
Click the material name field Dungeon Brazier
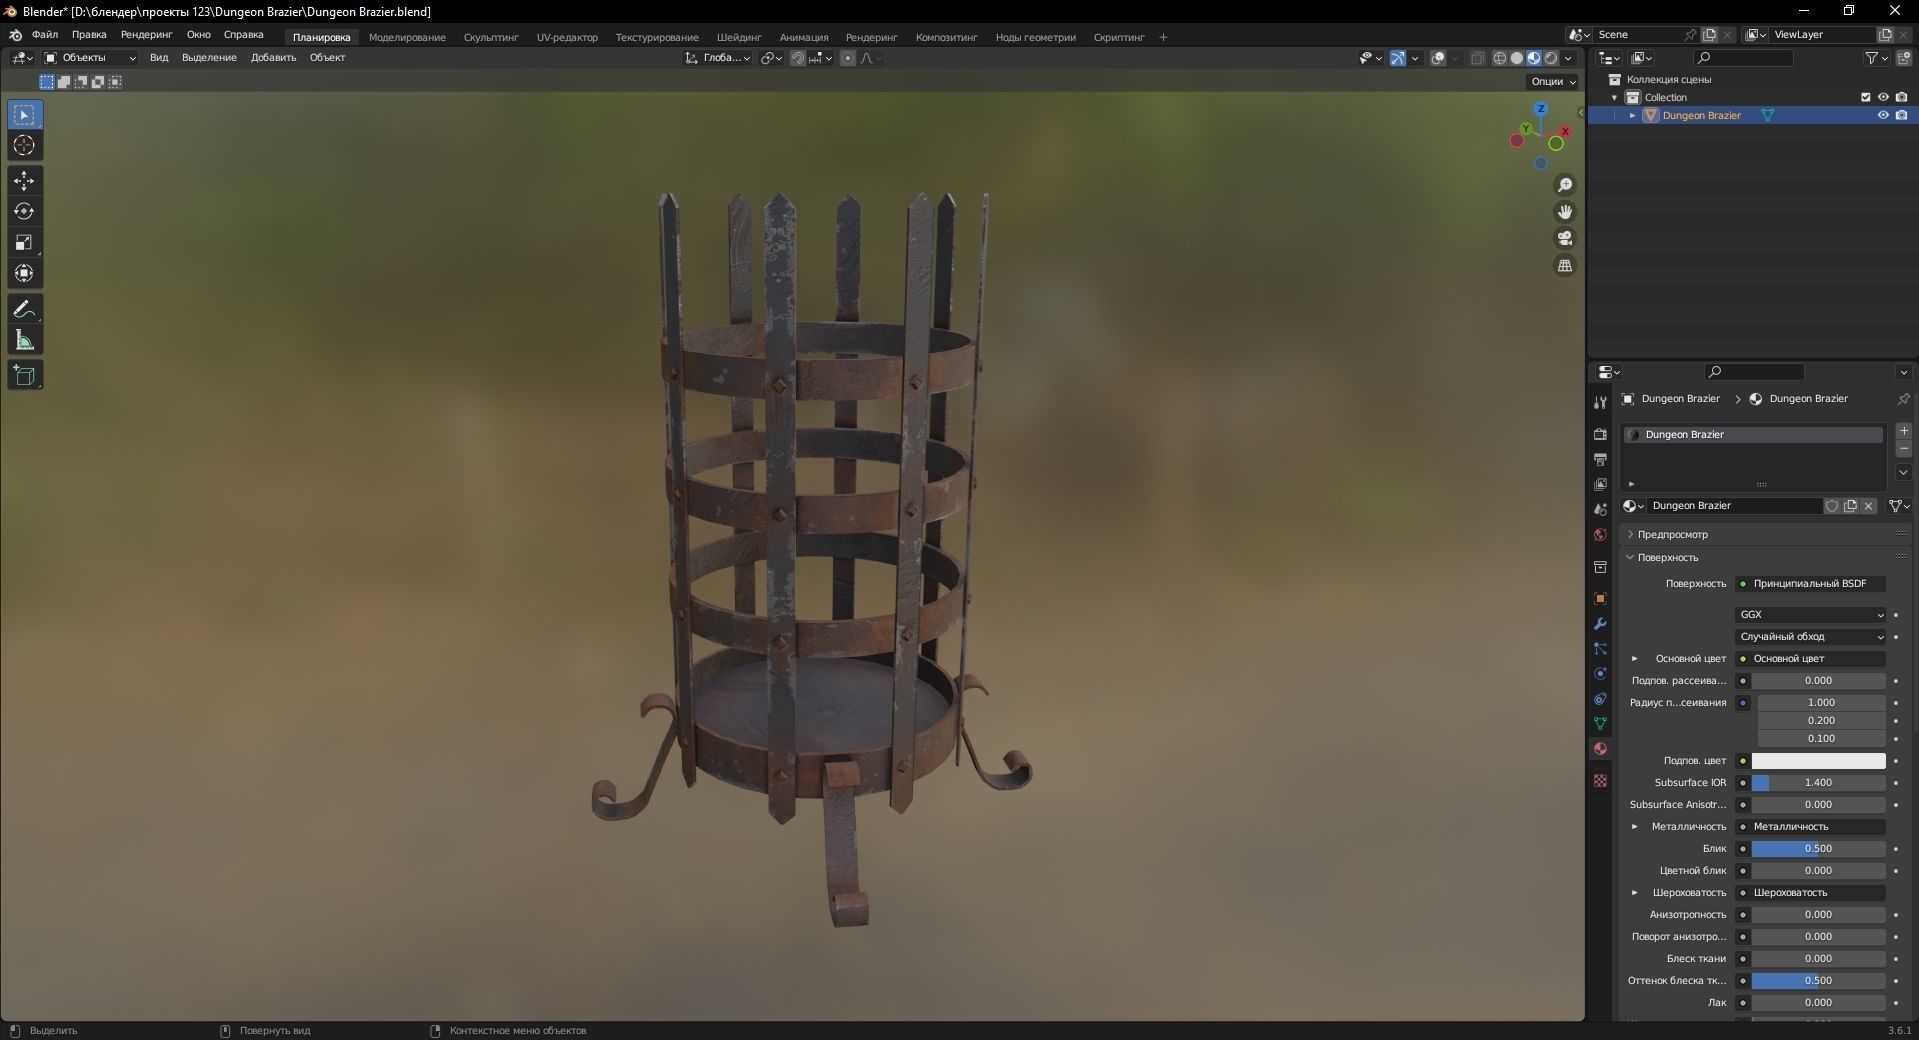tap(1735, 506)
